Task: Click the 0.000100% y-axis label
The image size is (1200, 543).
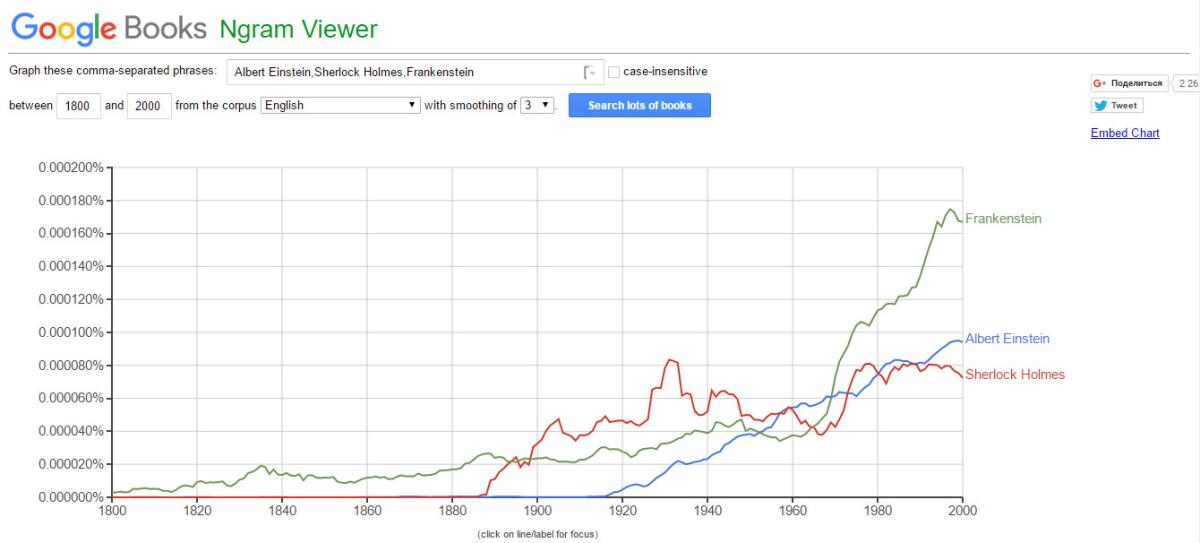Action: [70, 332]
